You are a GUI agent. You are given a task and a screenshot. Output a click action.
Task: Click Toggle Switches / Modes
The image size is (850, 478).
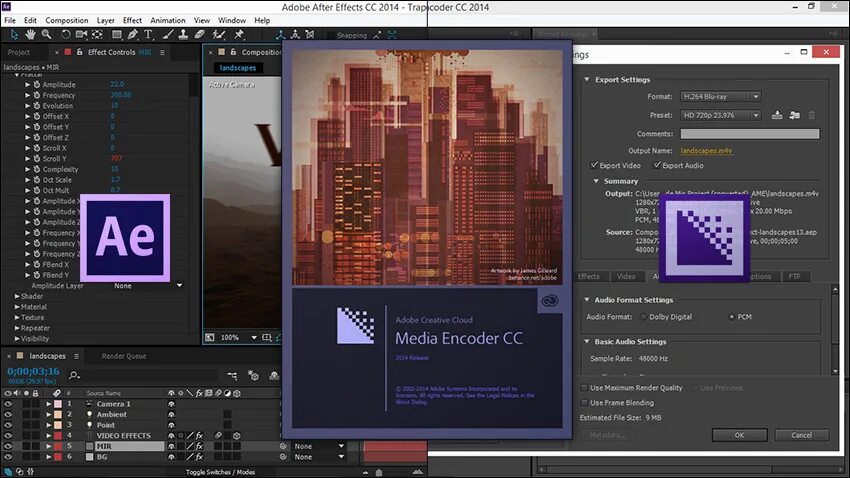point(220,473)
